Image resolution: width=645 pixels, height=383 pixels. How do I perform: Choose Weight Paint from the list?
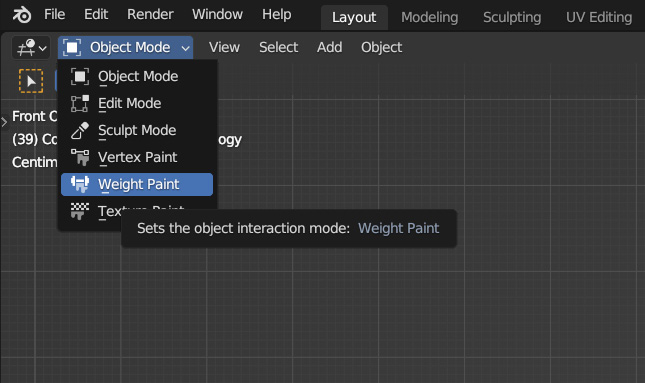pyautogui.click(x=137, y=184)
